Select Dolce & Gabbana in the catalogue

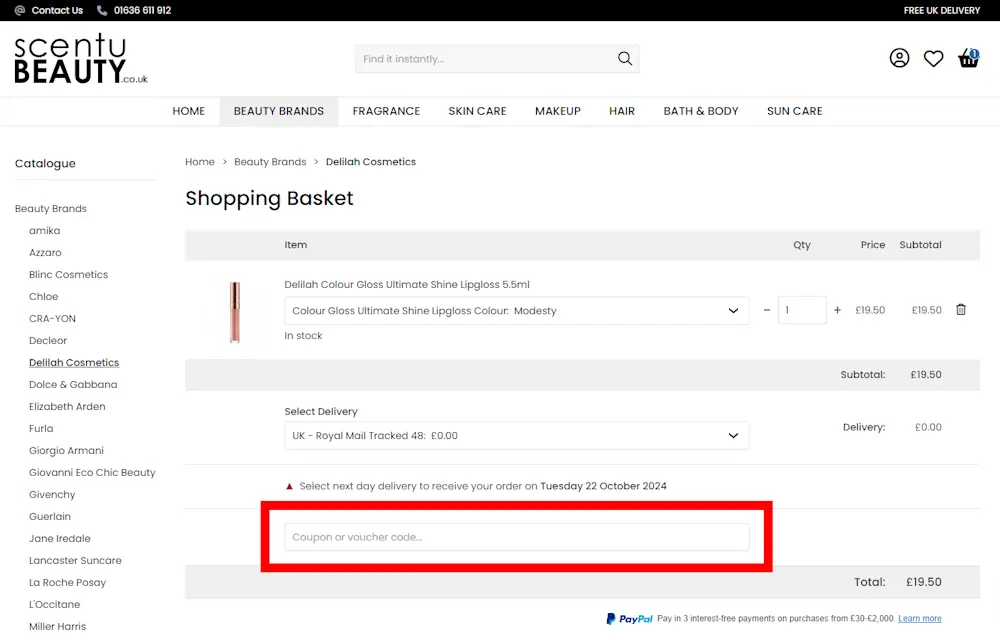click(73, 384)
